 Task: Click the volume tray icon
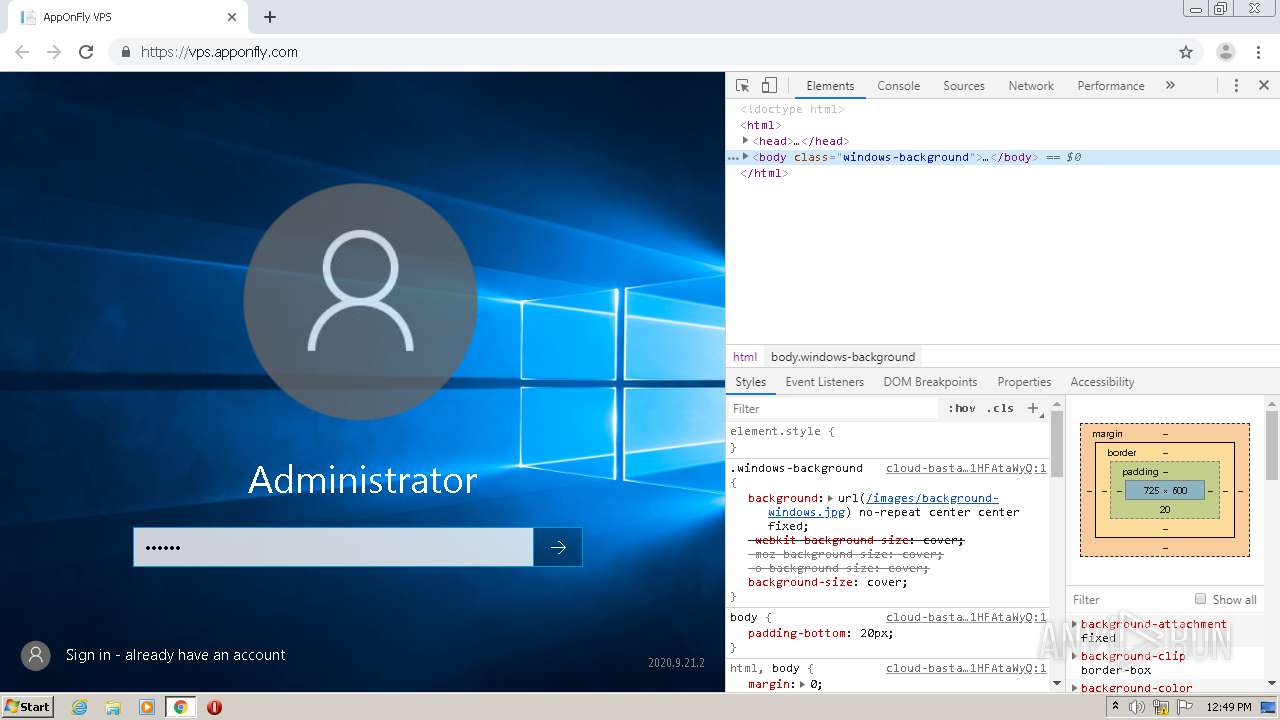coord(1137,707)
